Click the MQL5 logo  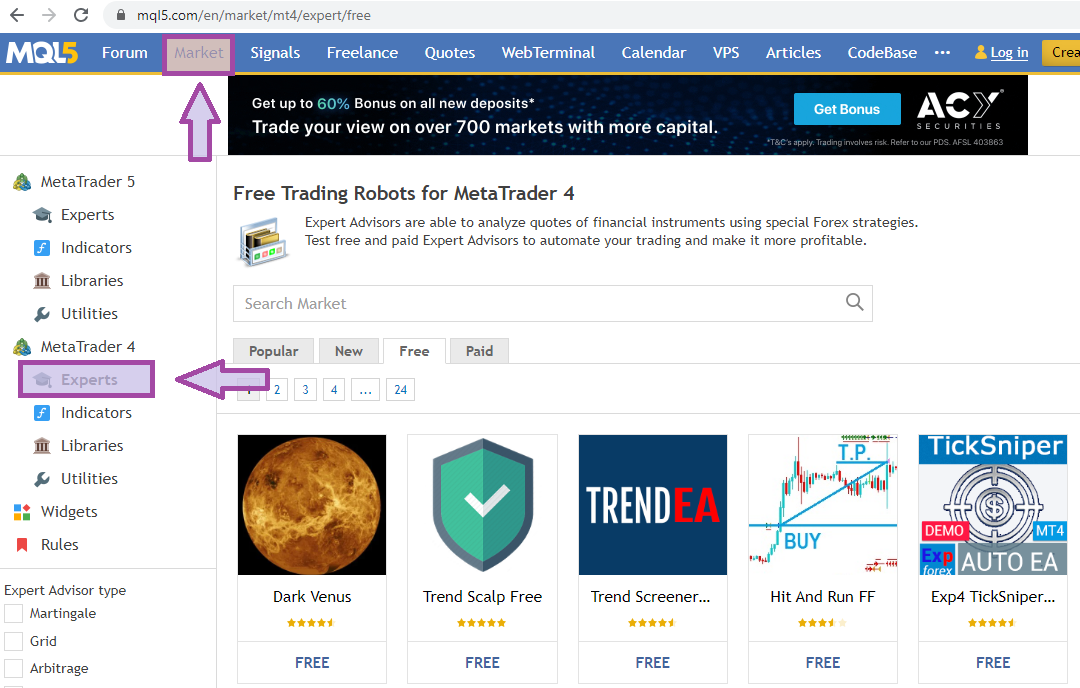click(x=42, y=53)
